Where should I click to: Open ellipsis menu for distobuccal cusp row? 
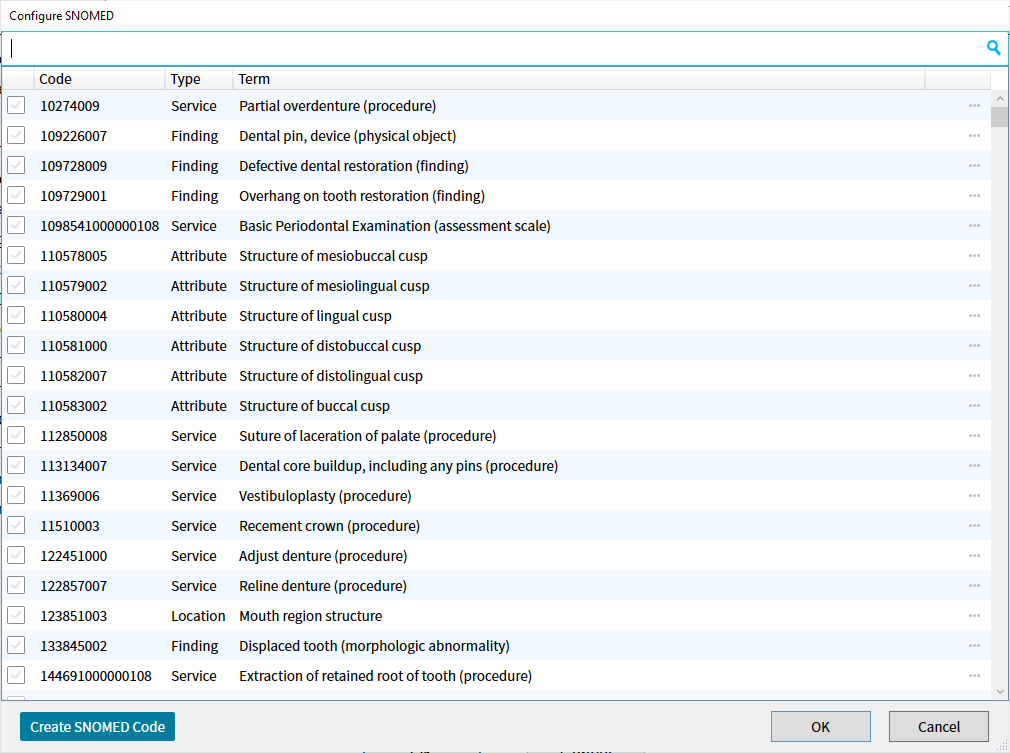coord(974,346)
